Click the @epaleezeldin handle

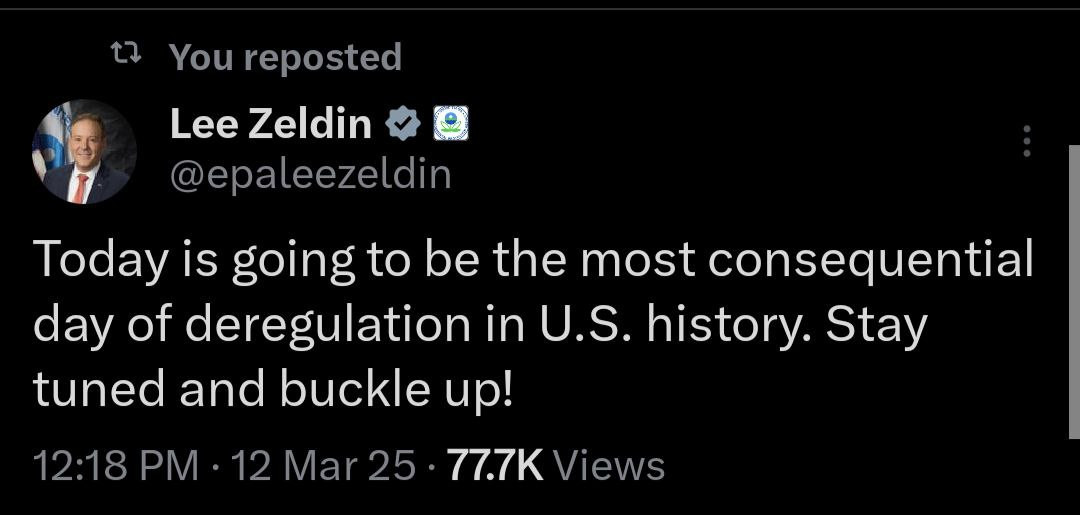pyautogui.click(x=310, y=174)
